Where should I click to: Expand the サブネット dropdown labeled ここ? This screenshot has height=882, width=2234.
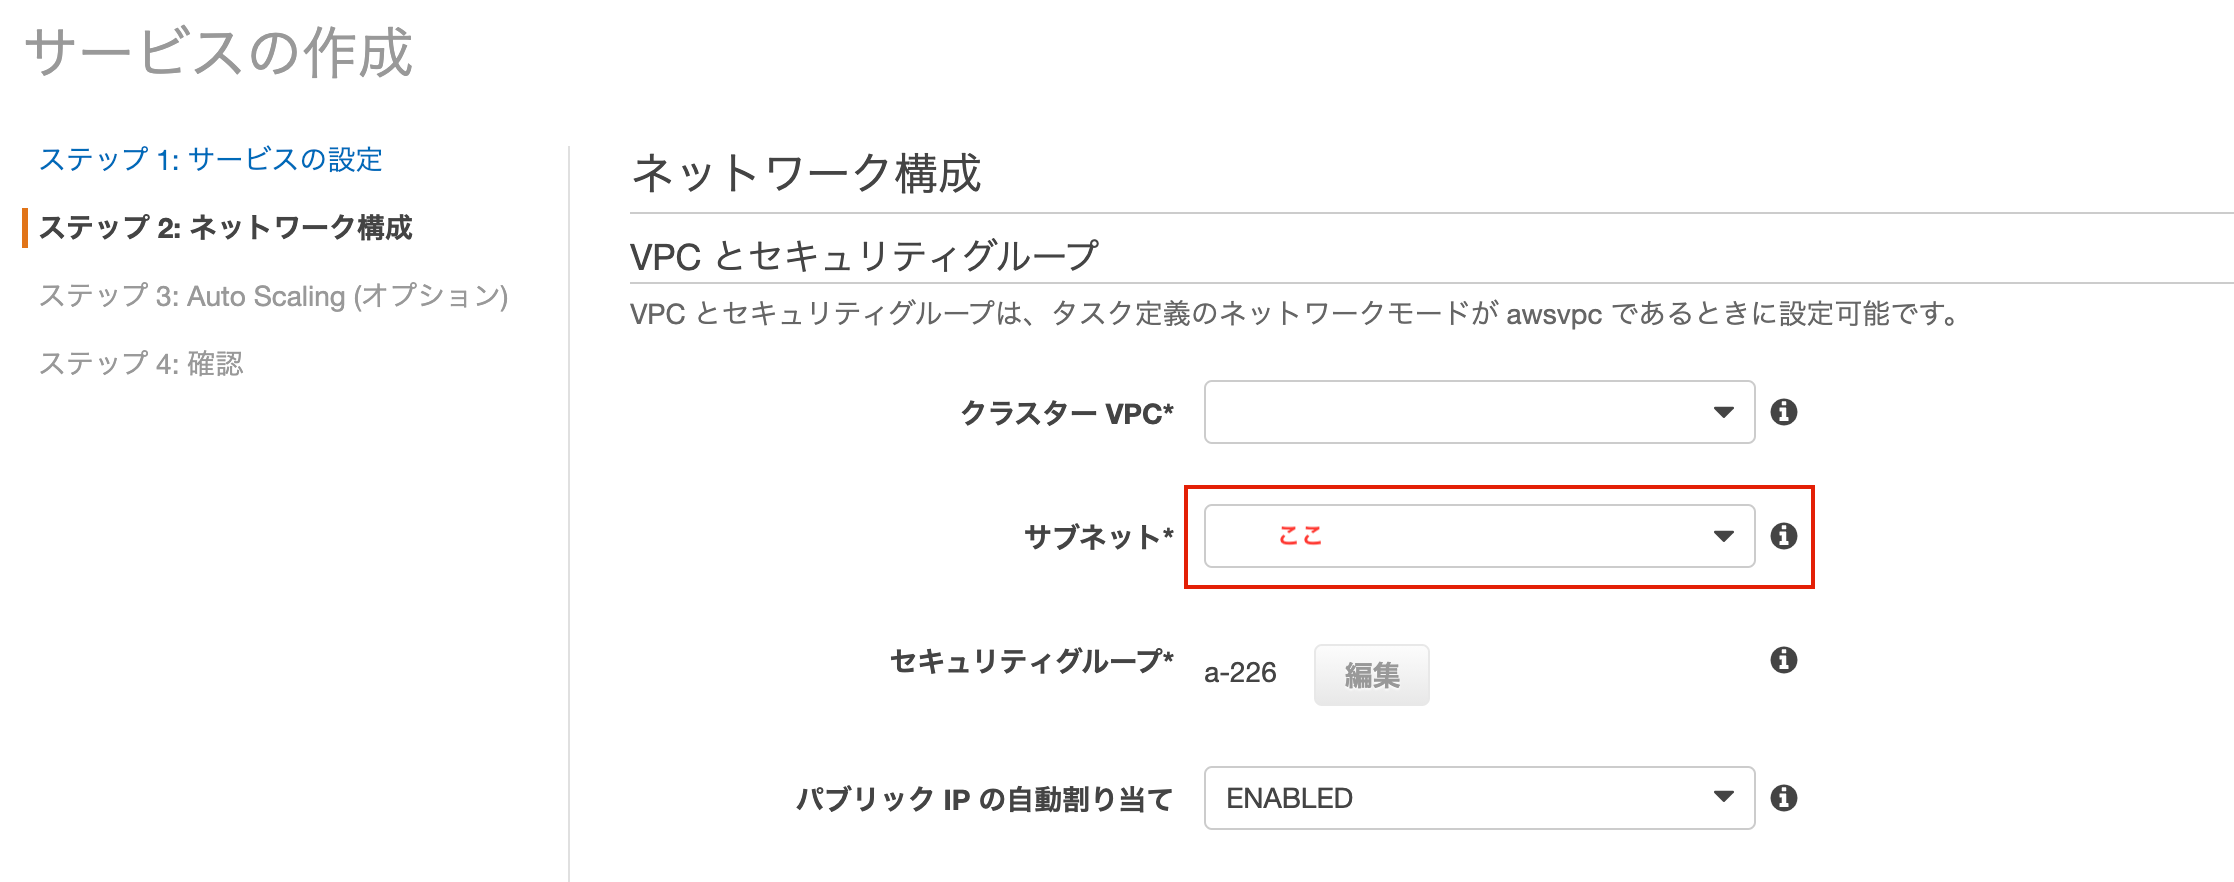[x=1478, y=536]
